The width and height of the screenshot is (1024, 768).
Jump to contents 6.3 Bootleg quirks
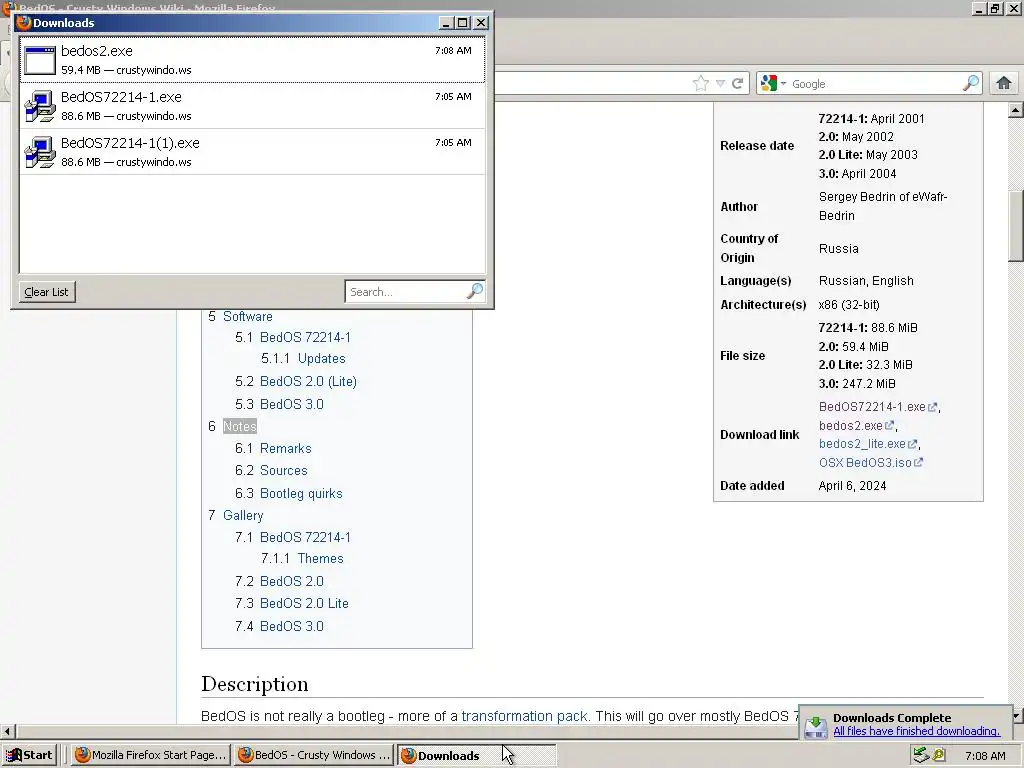tap(301, 494)
